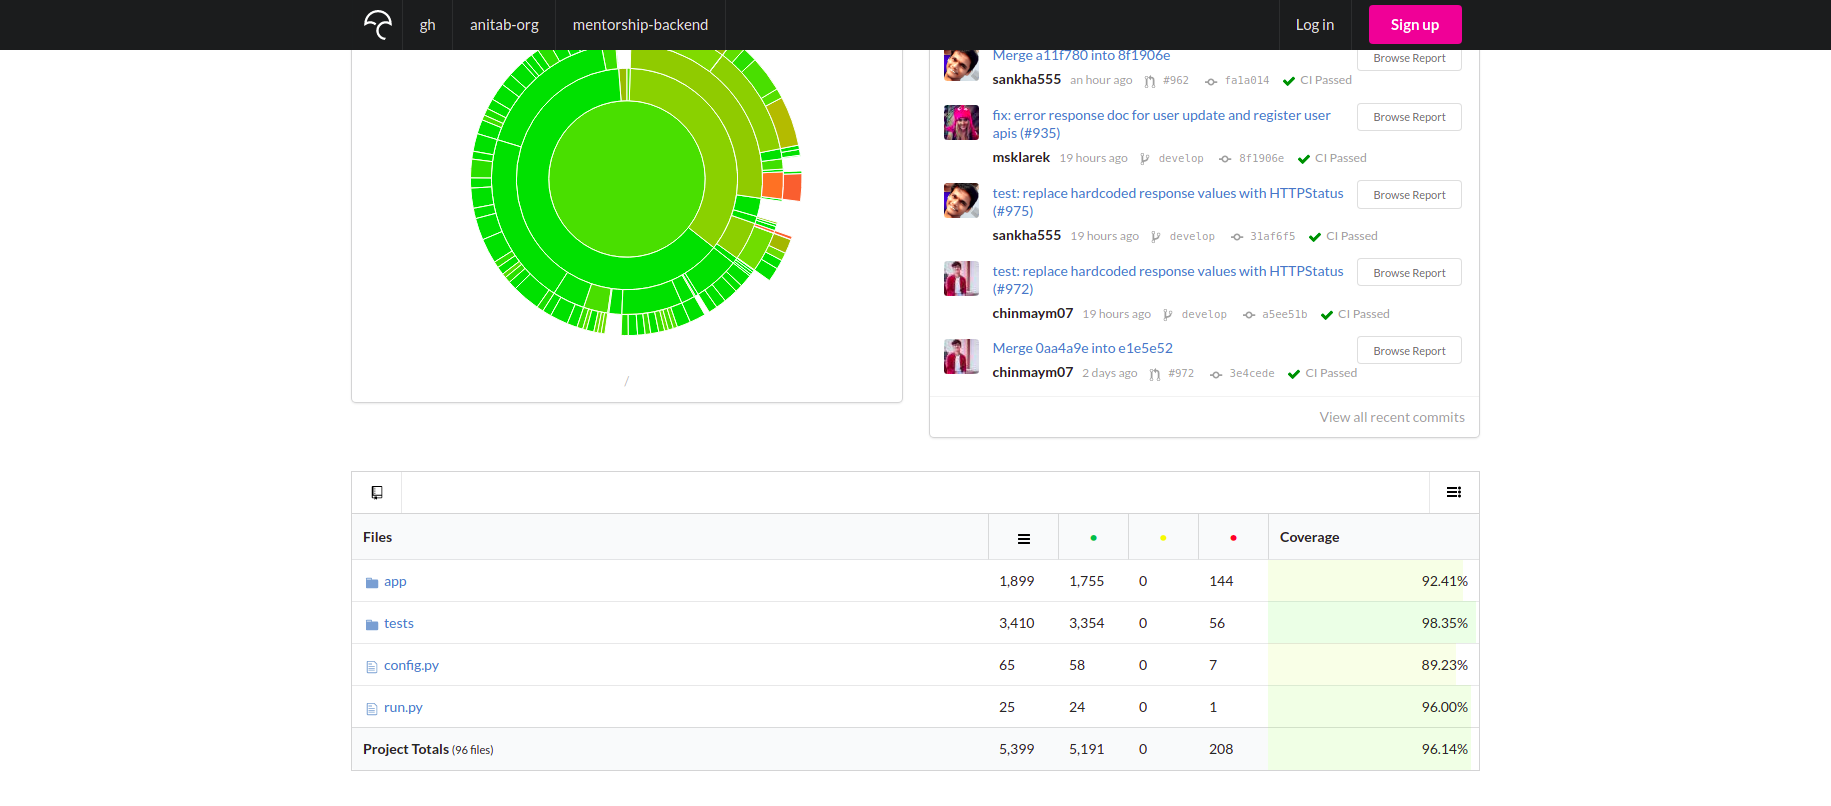Click msklarek's avatar image

961,122
